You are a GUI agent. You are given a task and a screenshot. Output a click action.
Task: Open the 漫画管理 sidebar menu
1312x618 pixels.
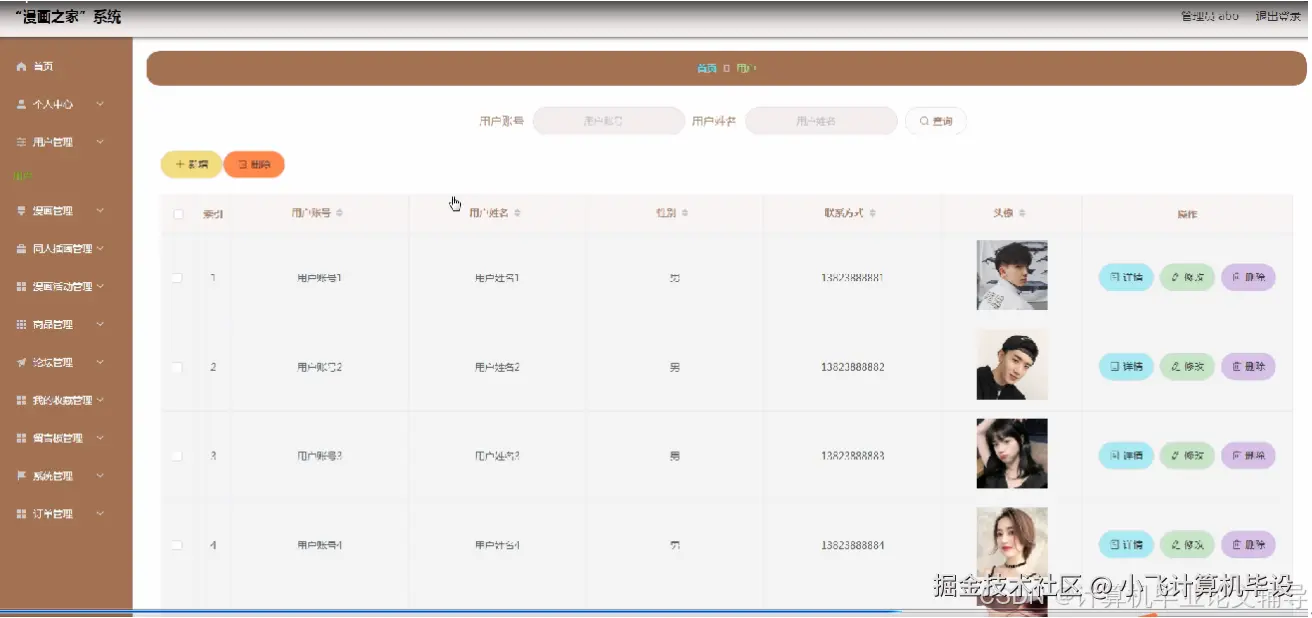pyautogui.click(x=66, y=211)
